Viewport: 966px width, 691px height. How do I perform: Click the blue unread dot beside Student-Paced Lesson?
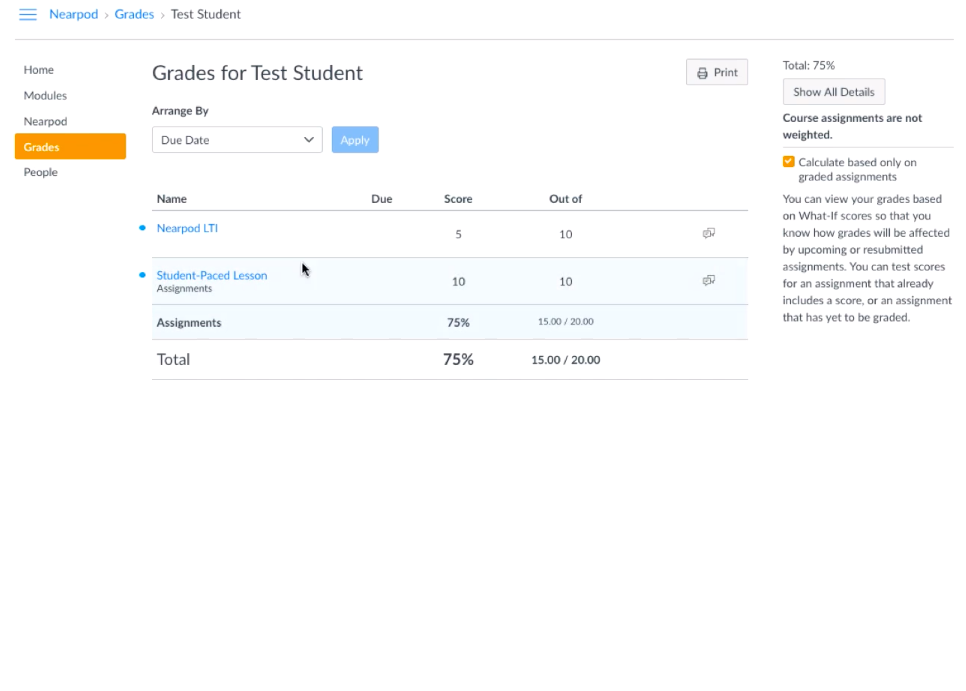142,275
